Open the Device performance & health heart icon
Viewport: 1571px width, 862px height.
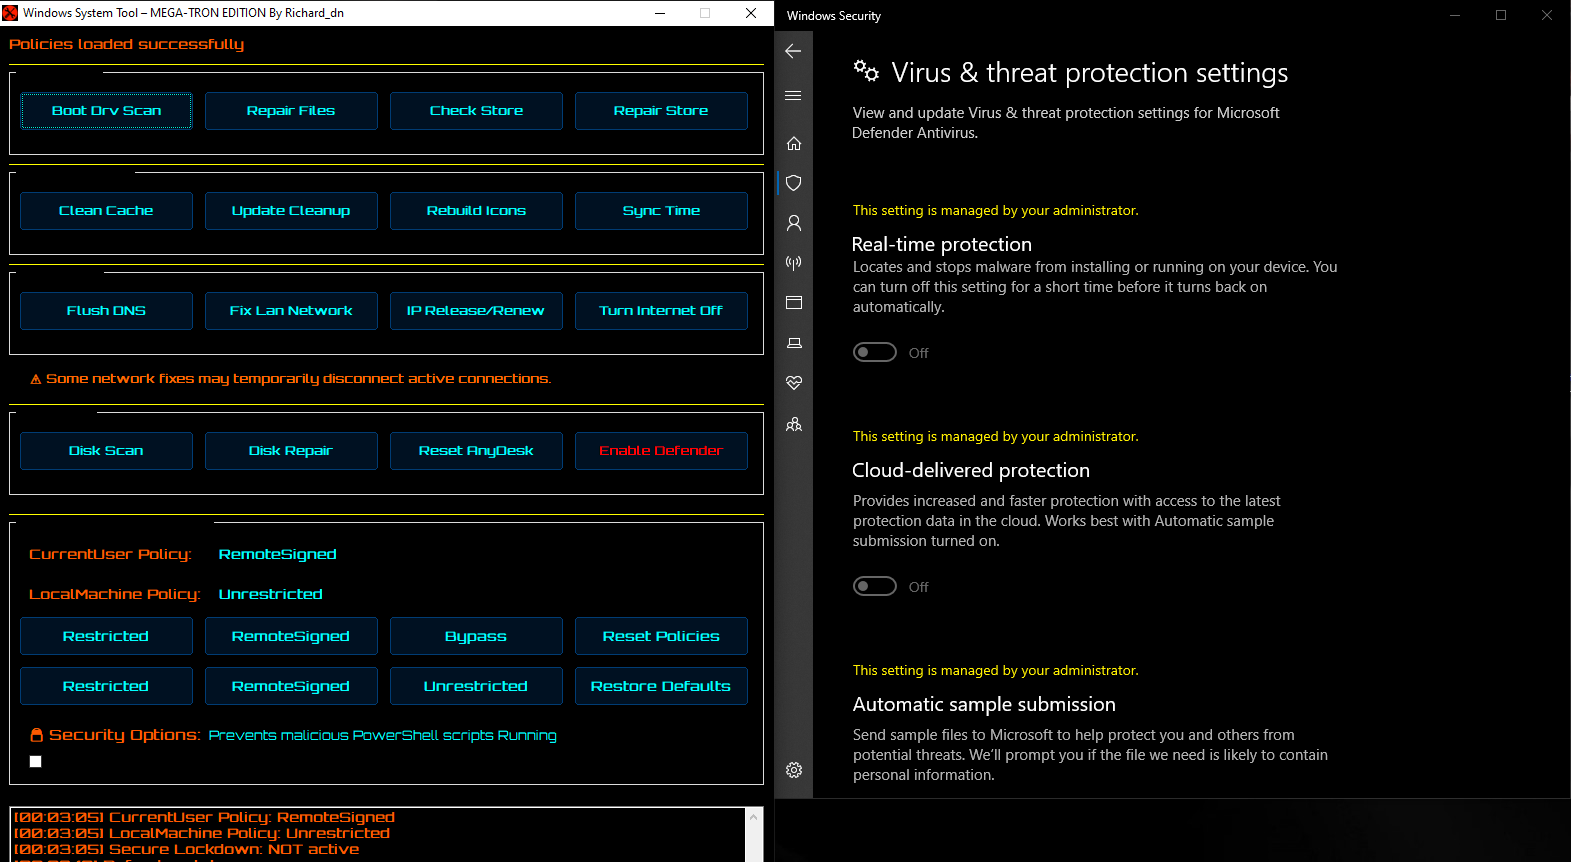coord(794,383)
